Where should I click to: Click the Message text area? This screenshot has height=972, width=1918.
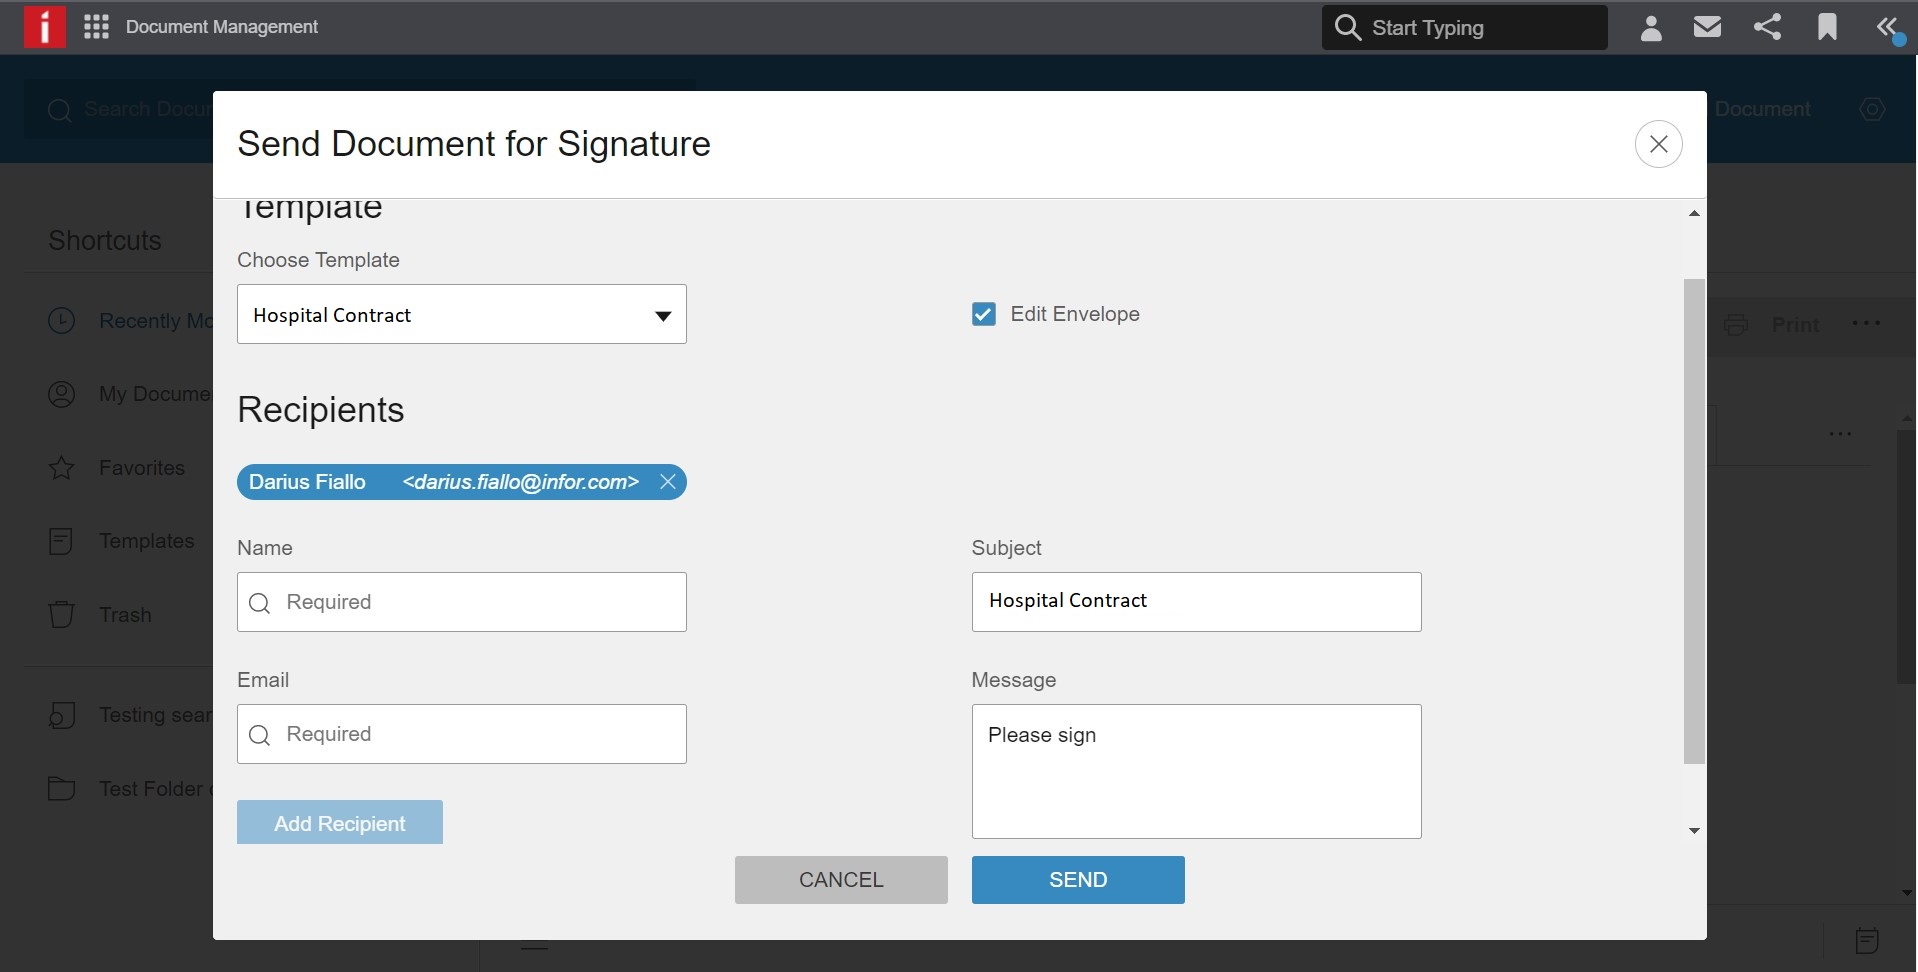pos(1196,771)
